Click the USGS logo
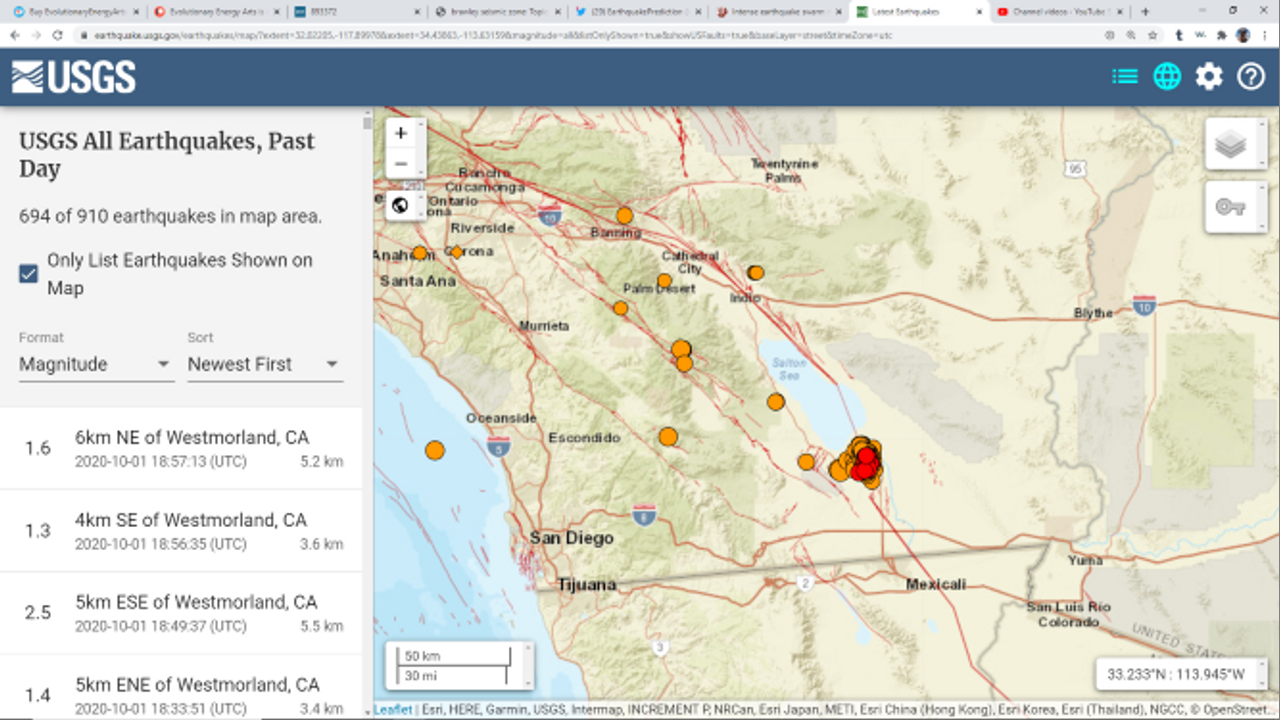Viewport: 1280px width, 720px height. 74,77
